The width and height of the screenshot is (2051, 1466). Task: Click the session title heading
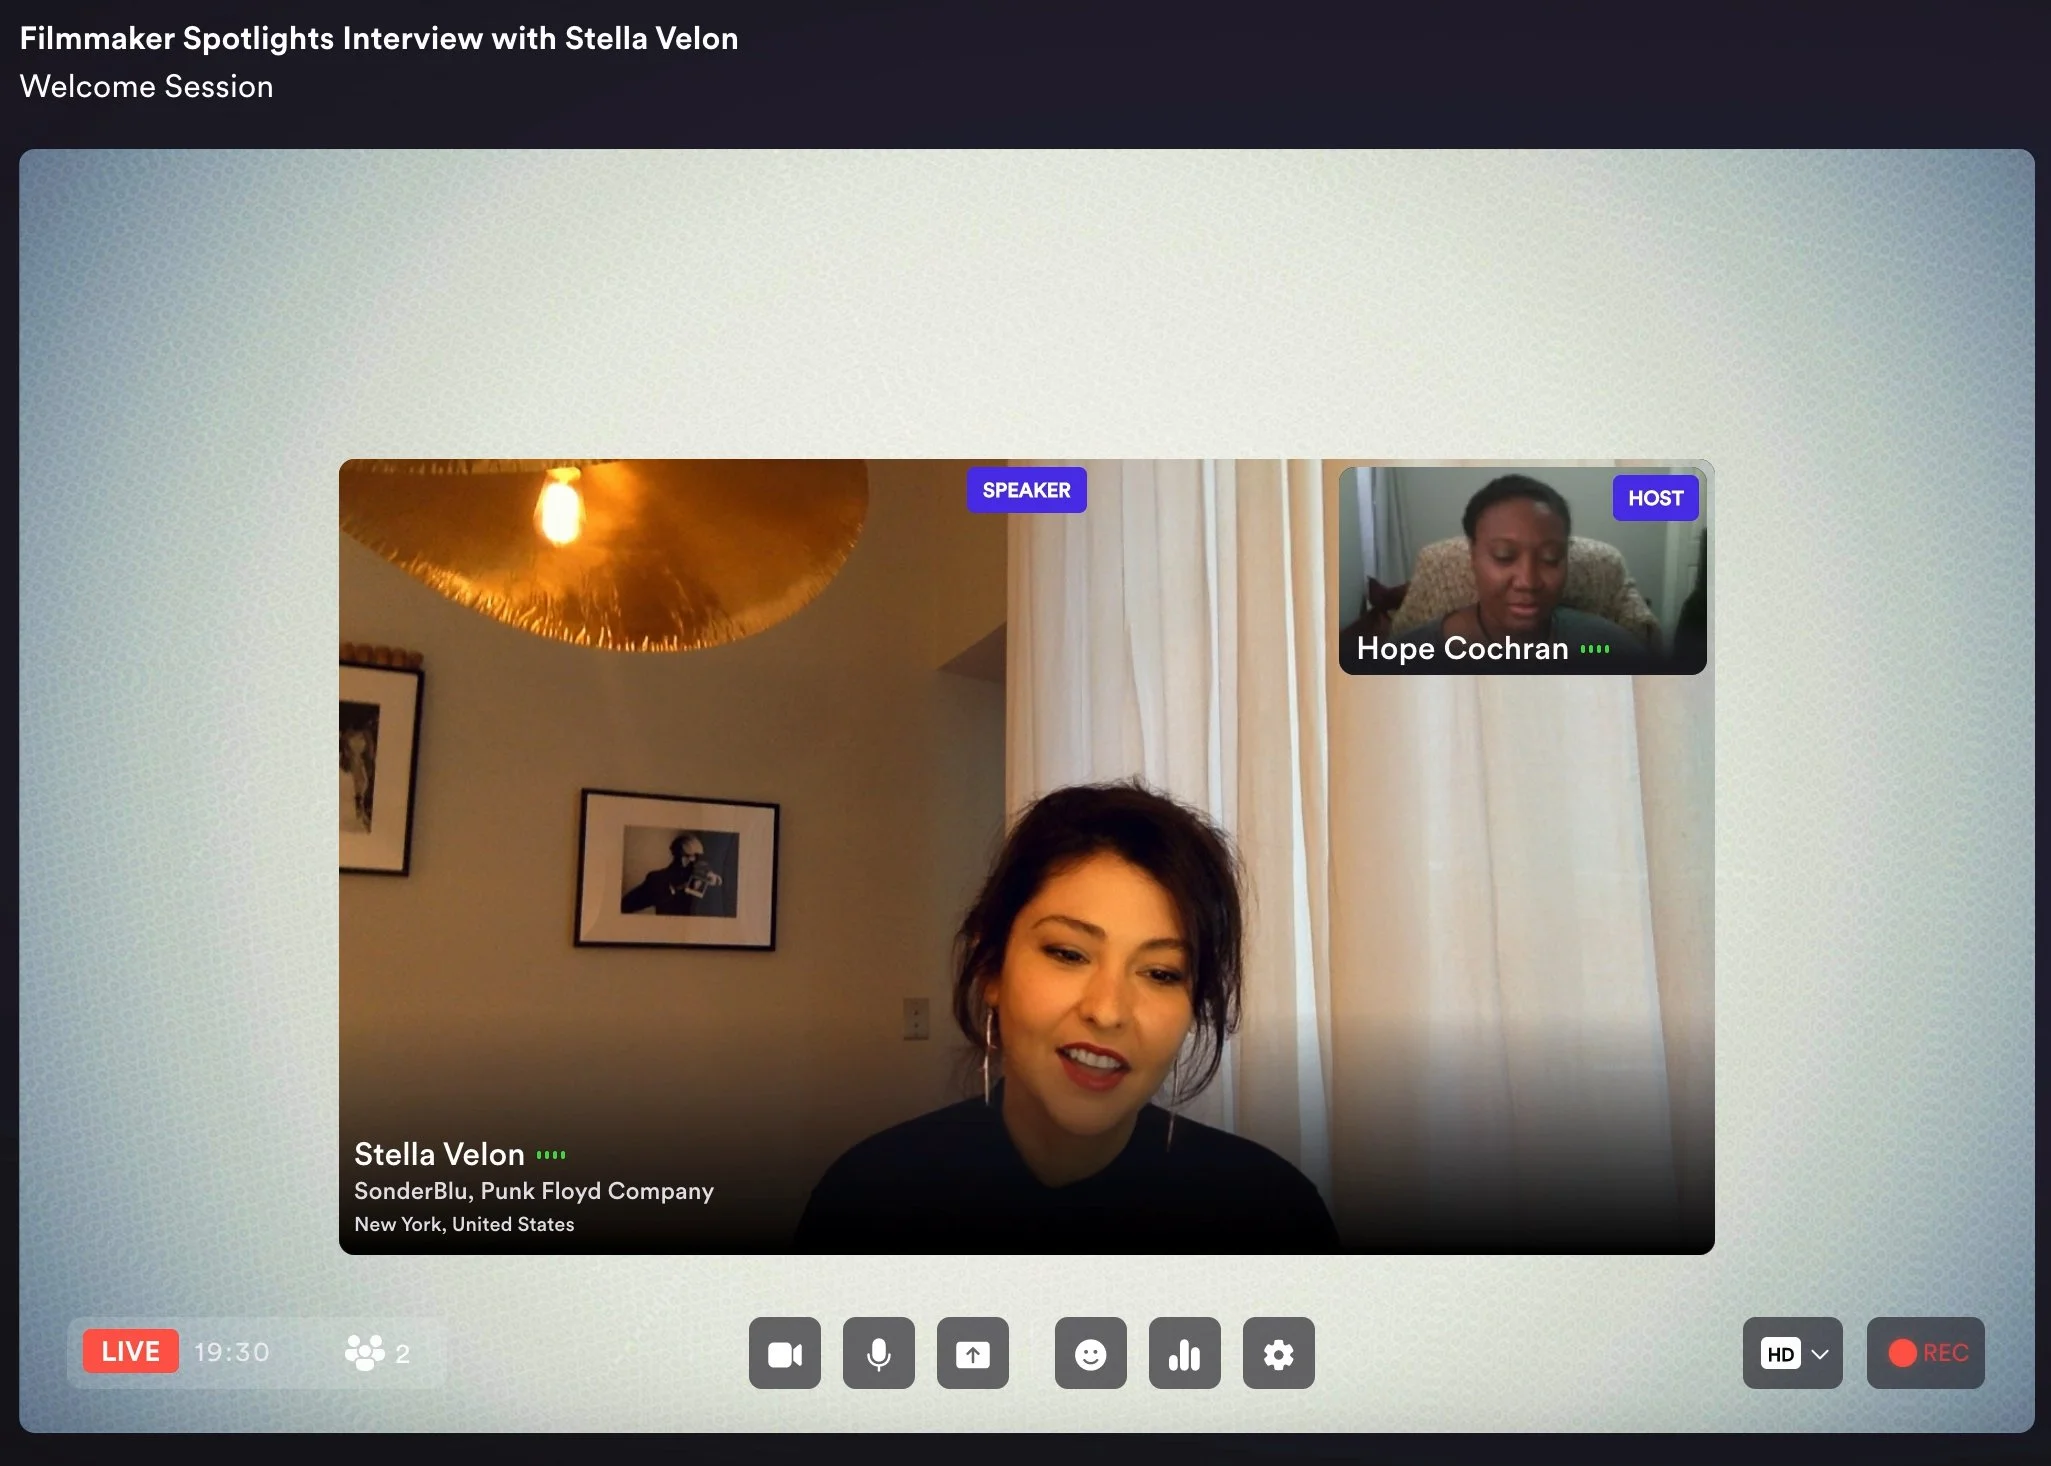[x=379, y=38]
